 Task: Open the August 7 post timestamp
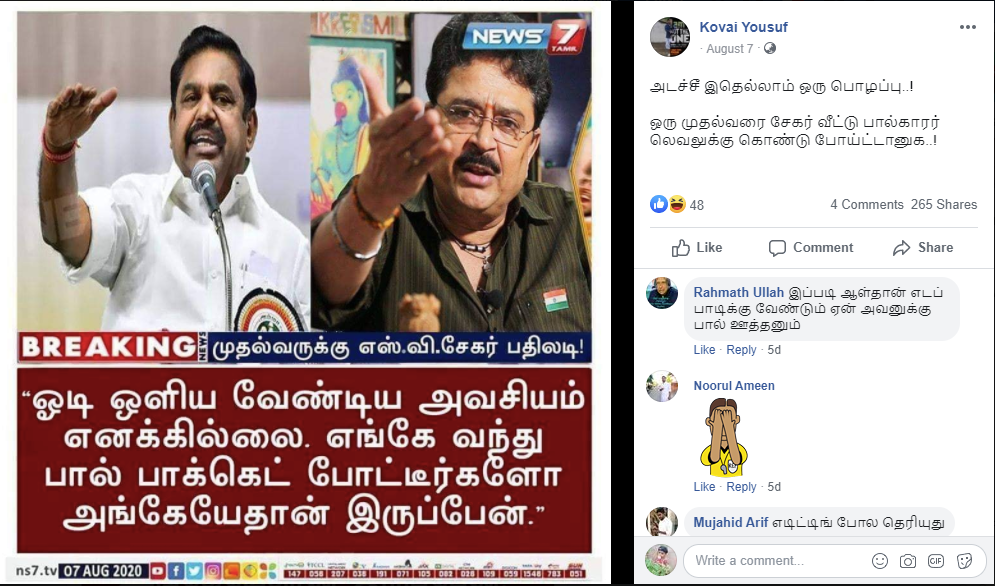click(x=730, y=49)
